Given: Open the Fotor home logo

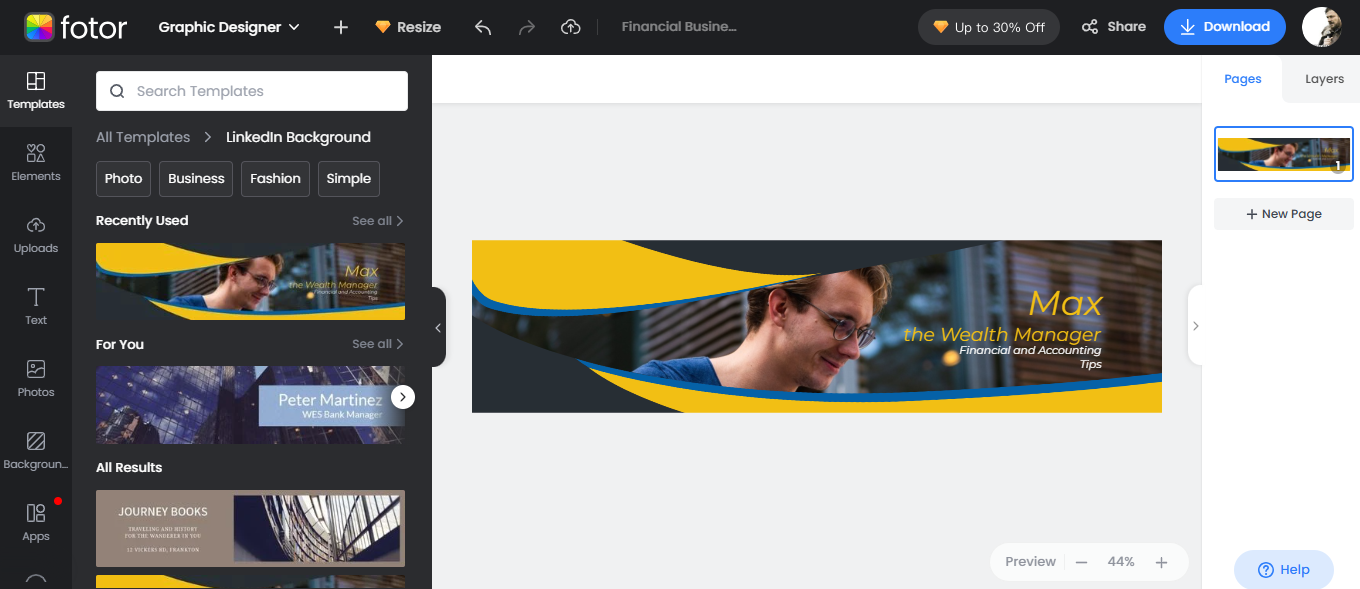Looking at the screenshot, I should coord(75,27).
